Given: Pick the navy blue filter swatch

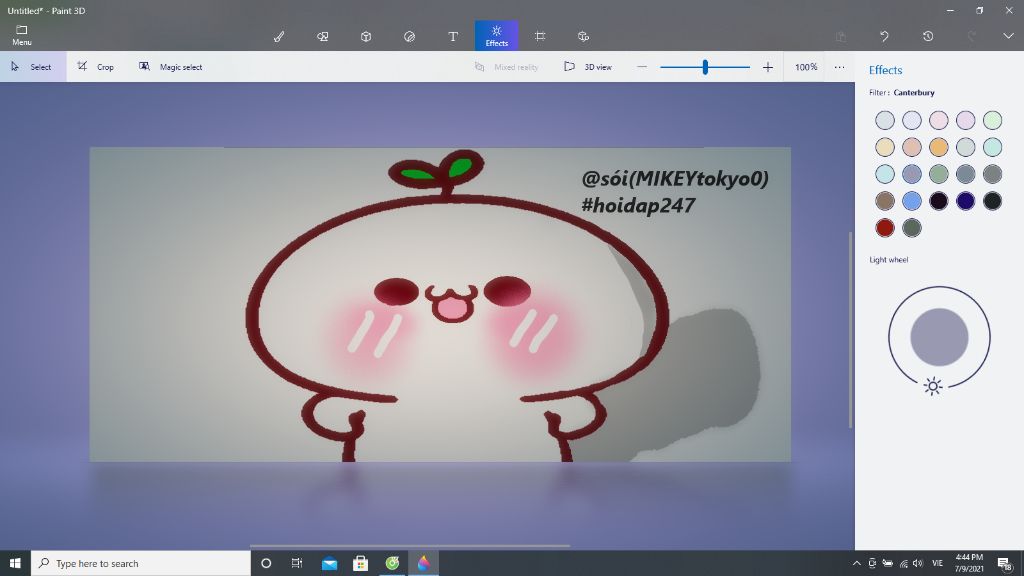Looking at the screenshot, I should tap(965, 200).
